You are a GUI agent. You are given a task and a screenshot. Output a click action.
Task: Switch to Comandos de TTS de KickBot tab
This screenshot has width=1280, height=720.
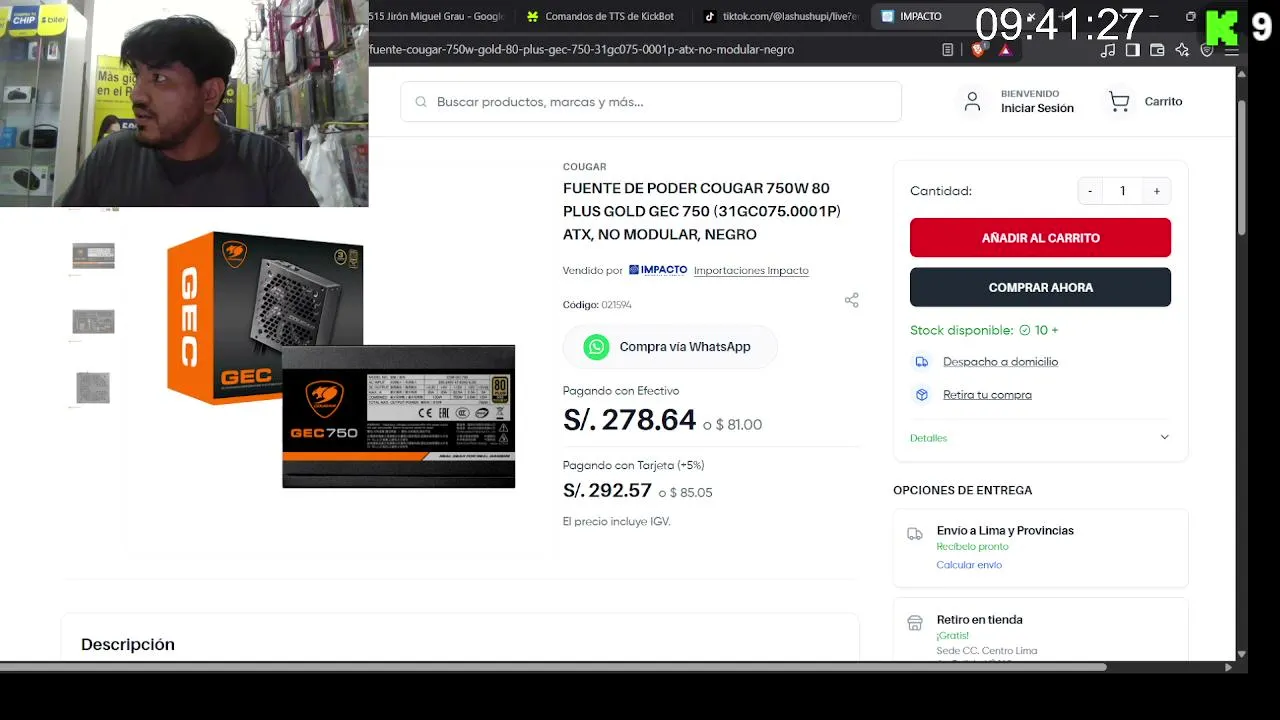click(601, 16)
